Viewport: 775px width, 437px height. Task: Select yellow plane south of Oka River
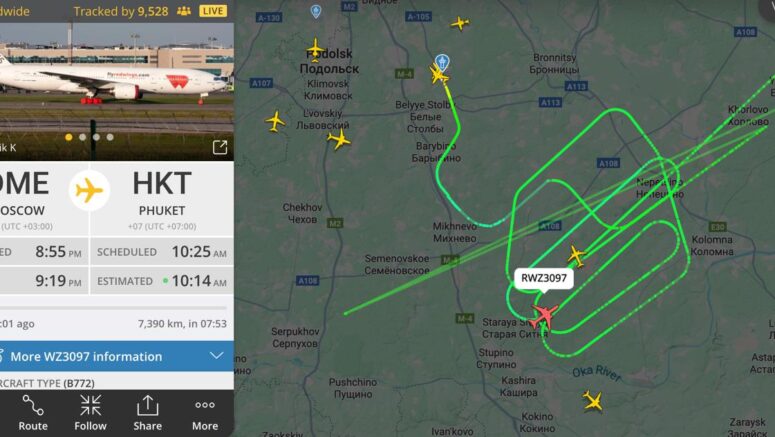pyautogui.click(x=593, y=400)
